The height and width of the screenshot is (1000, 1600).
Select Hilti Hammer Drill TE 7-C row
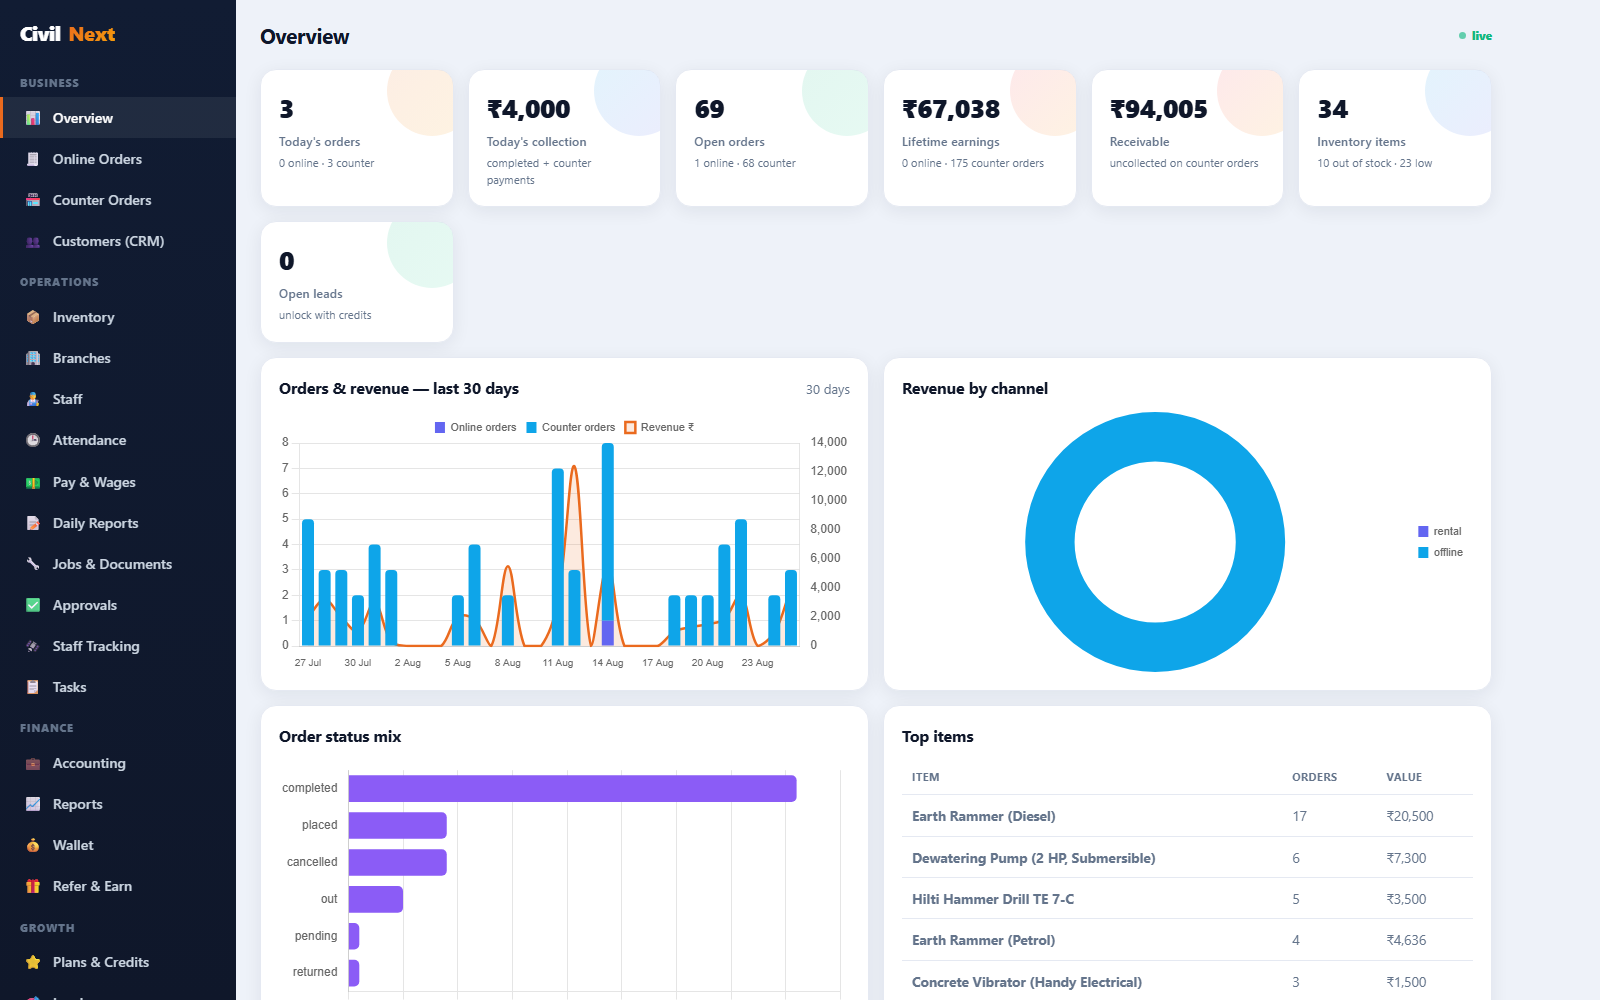click(1187, 899)
